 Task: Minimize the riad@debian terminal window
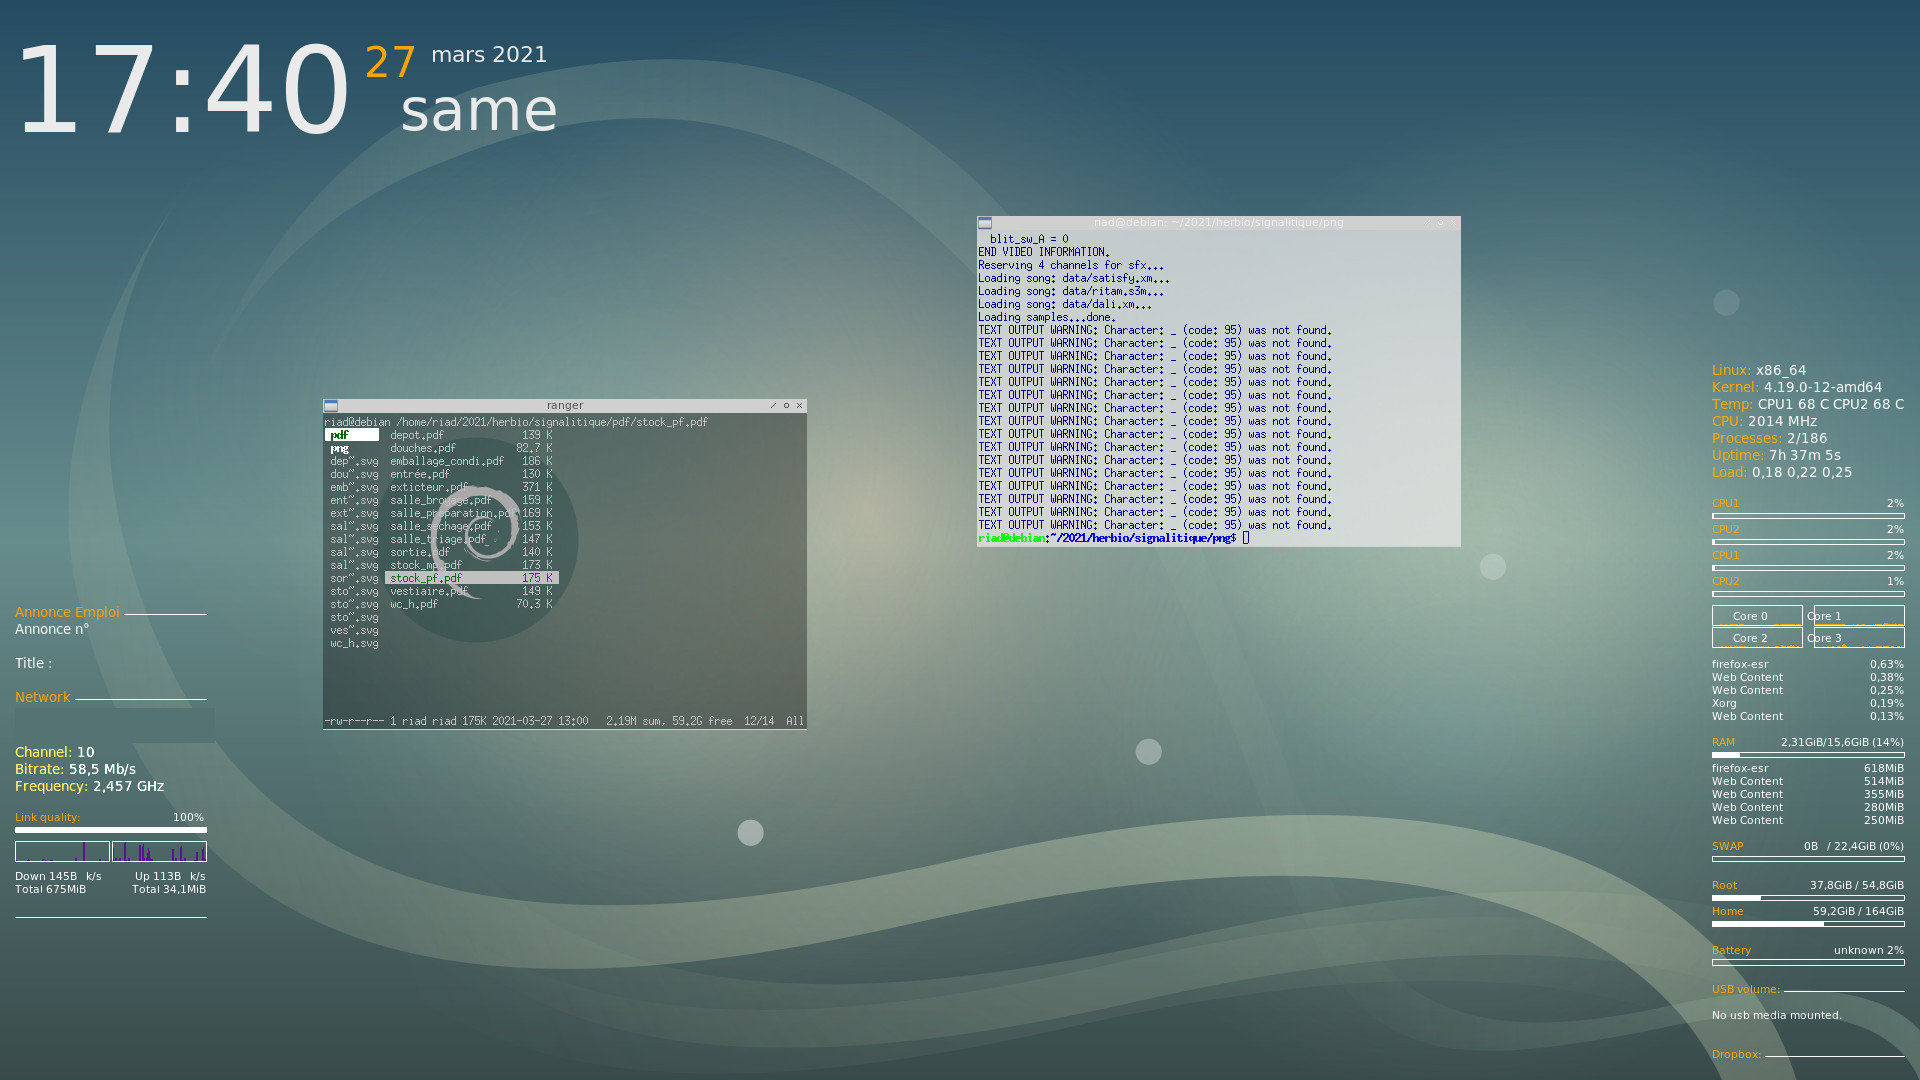coord(1427,223)
